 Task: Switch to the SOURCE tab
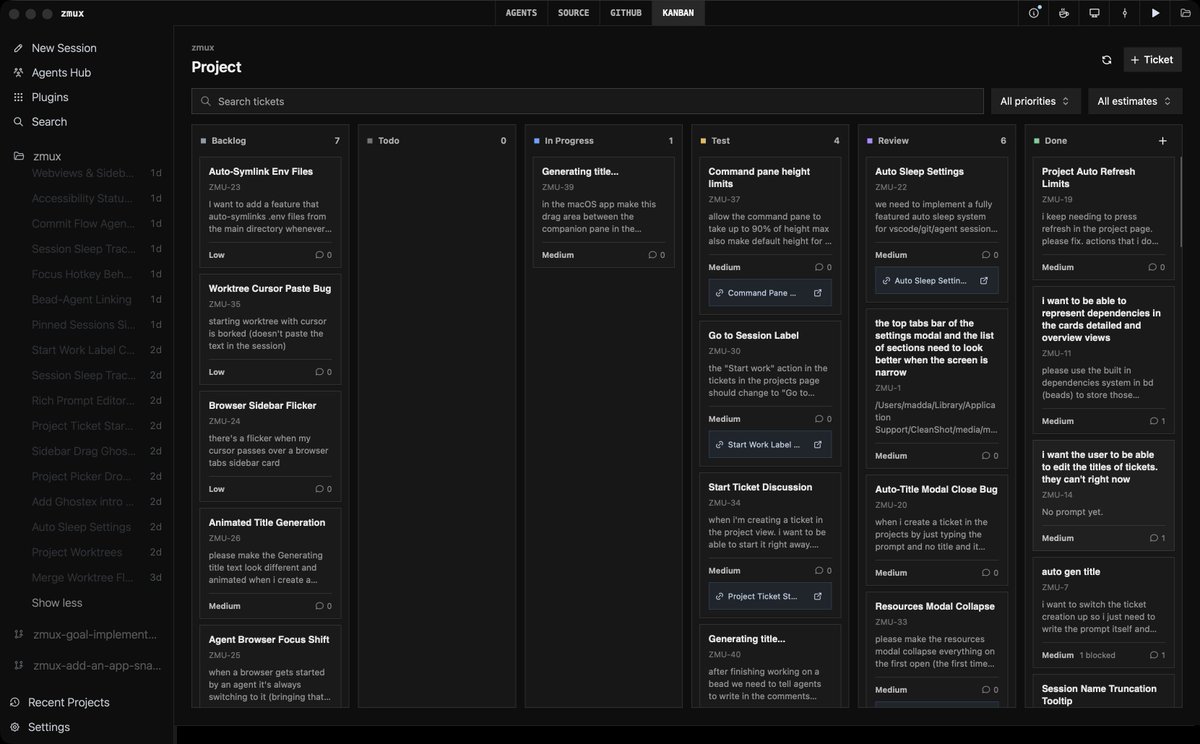(573, 13)
